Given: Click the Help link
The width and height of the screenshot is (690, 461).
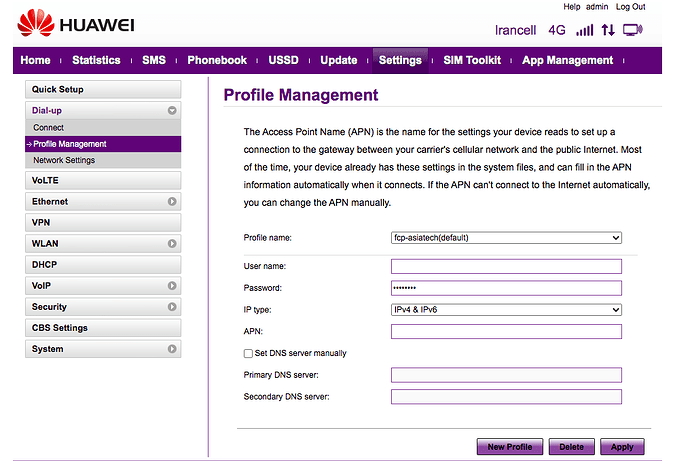Looking at the screenshot, I should pos(572,7).
